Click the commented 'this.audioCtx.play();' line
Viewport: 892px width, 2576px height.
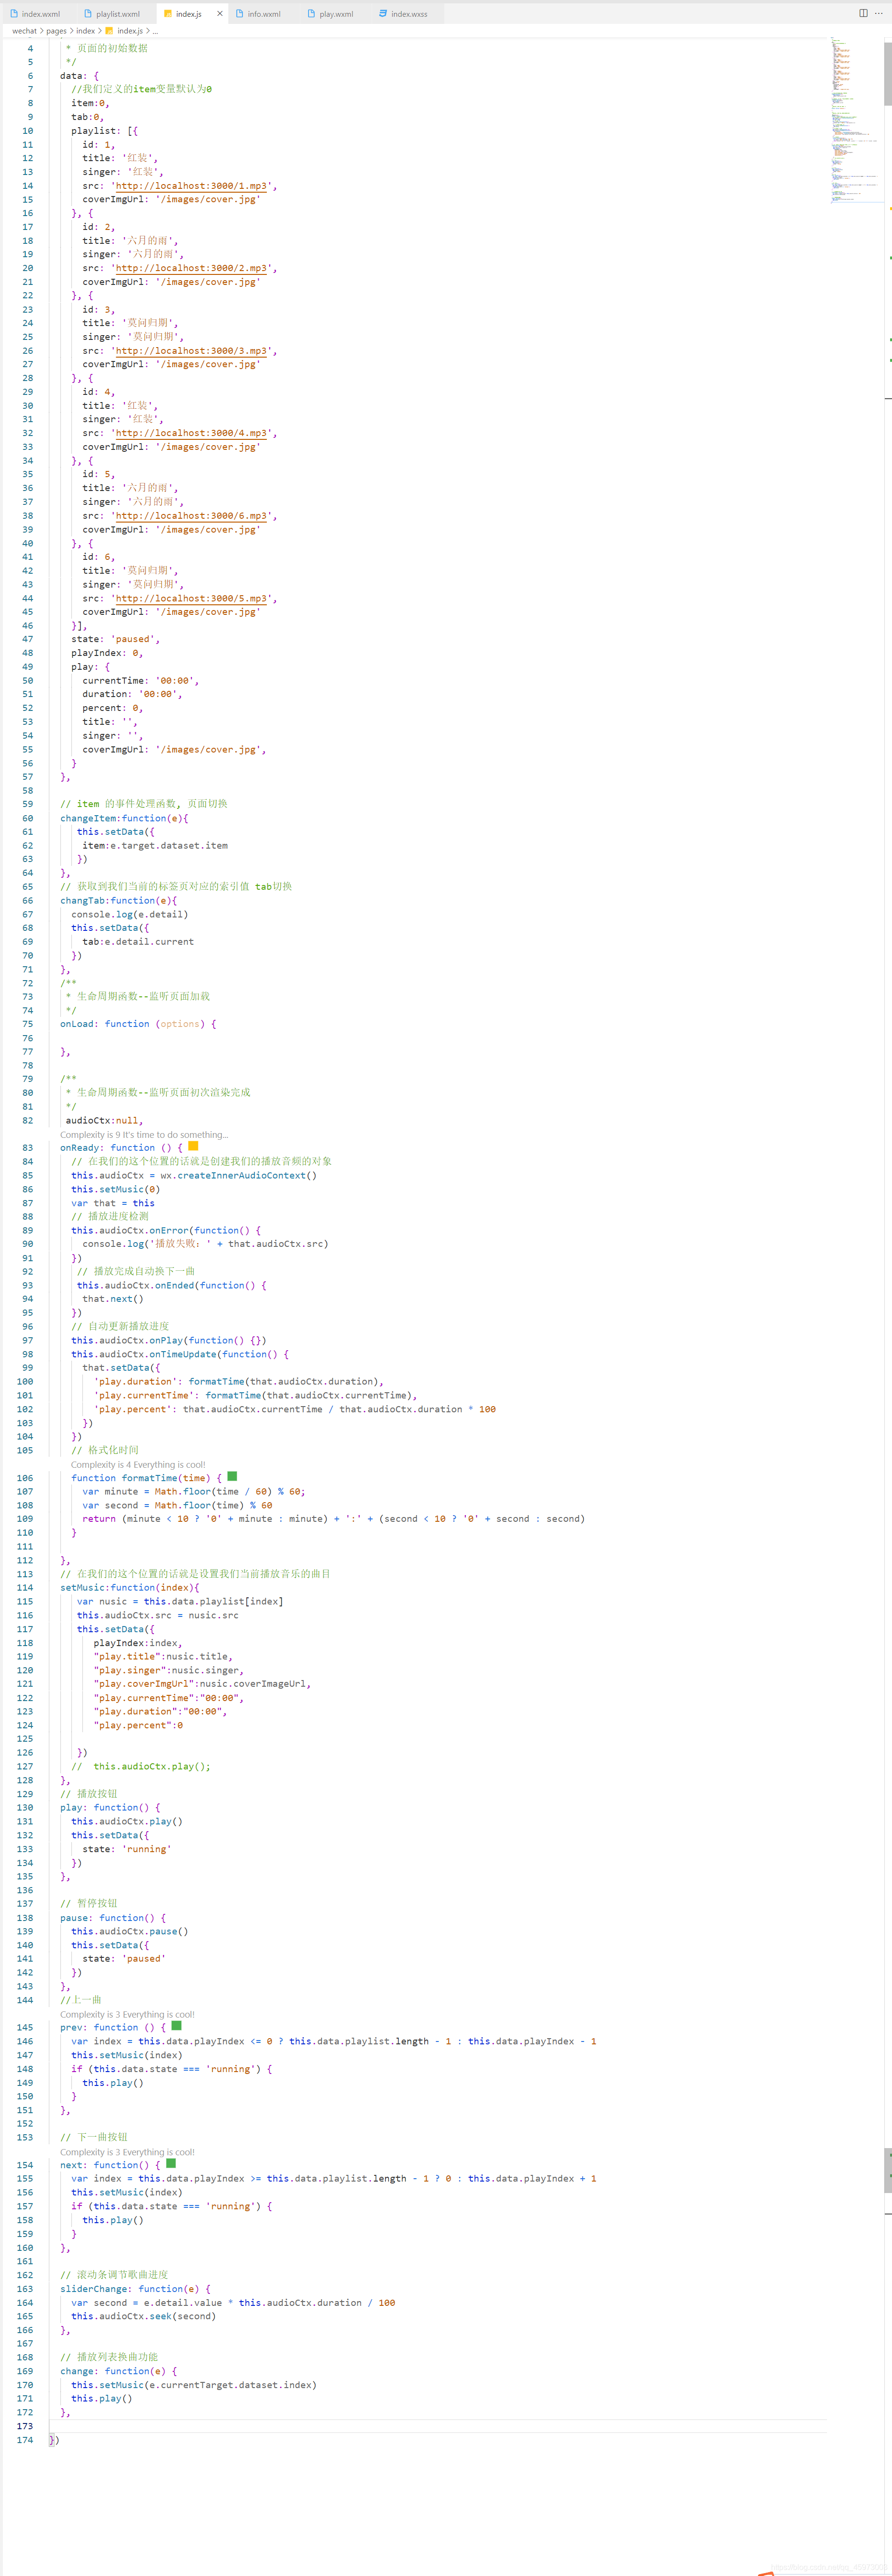141,1767
